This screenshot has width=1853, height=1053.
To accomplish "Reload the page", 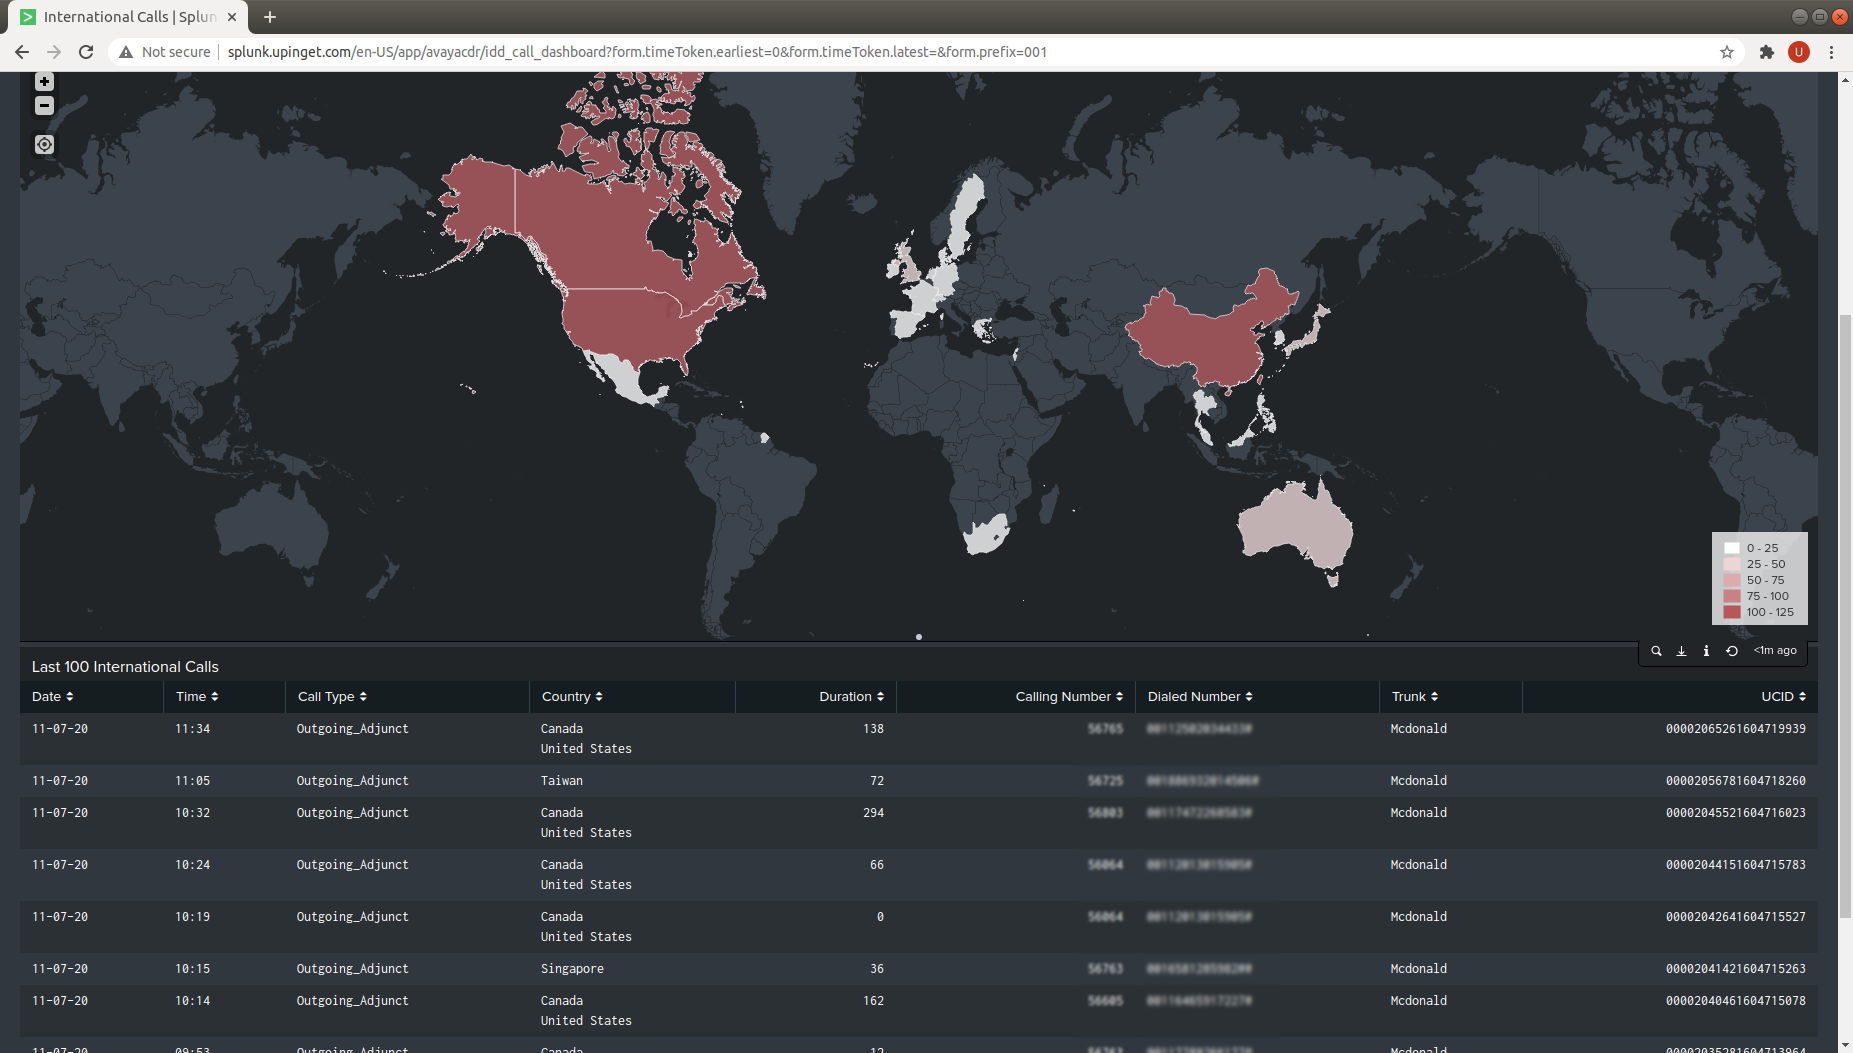I will pyautogui.click(x=86, y=52).
